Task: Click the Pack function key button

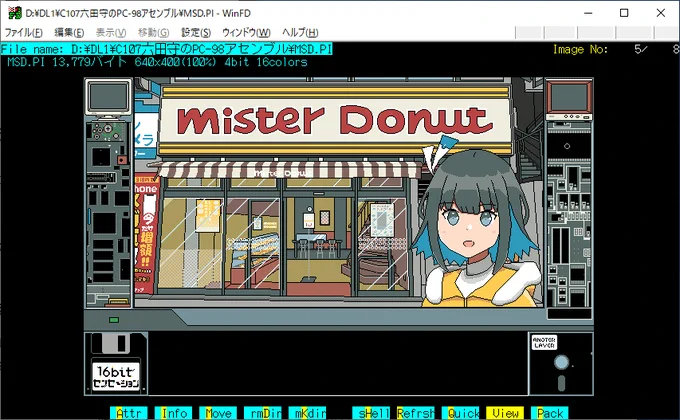Action: (x=549, y=413)
